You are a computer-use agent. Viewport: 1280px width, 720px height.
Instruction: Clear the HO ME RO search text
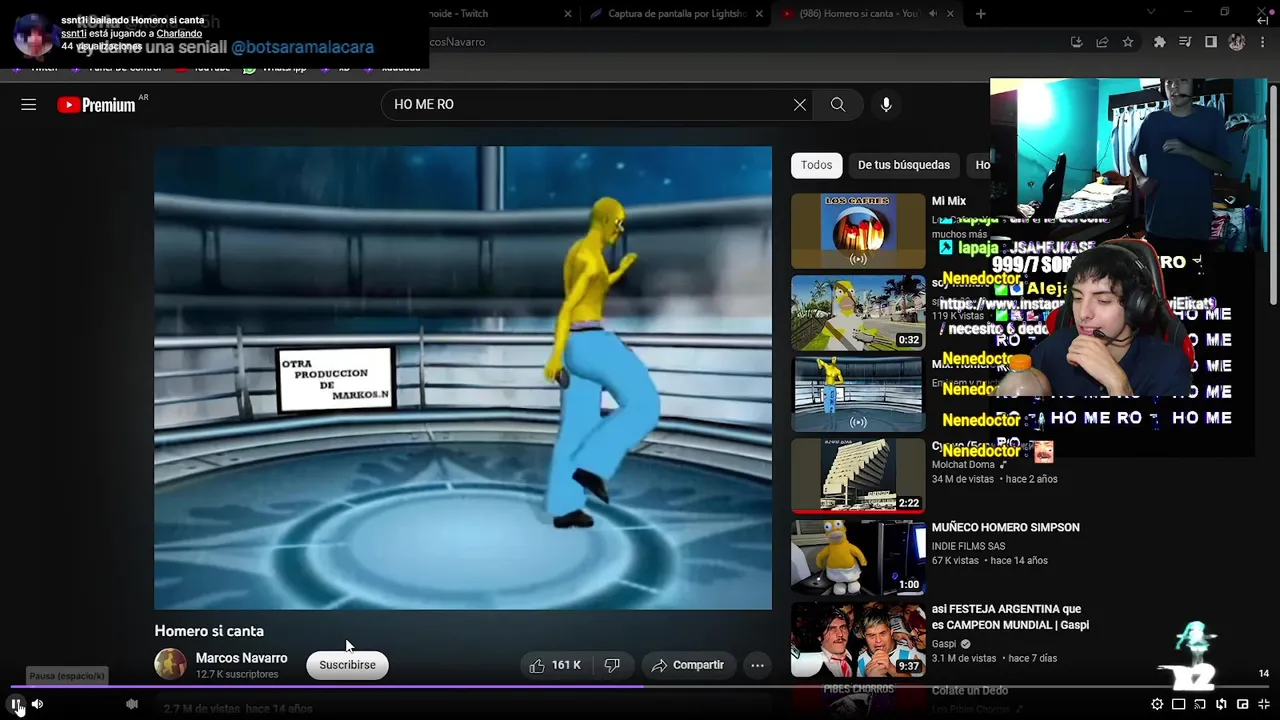[800, 104]
